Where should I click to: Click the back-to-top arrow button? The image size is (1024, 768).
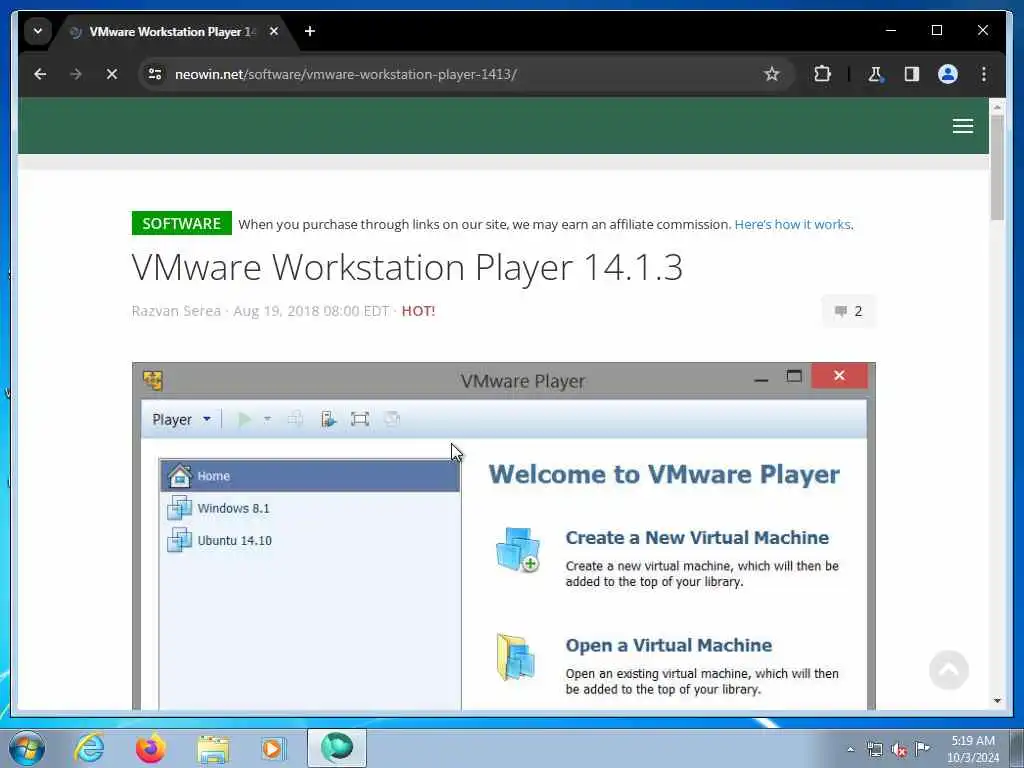click(x=948, y=670)
